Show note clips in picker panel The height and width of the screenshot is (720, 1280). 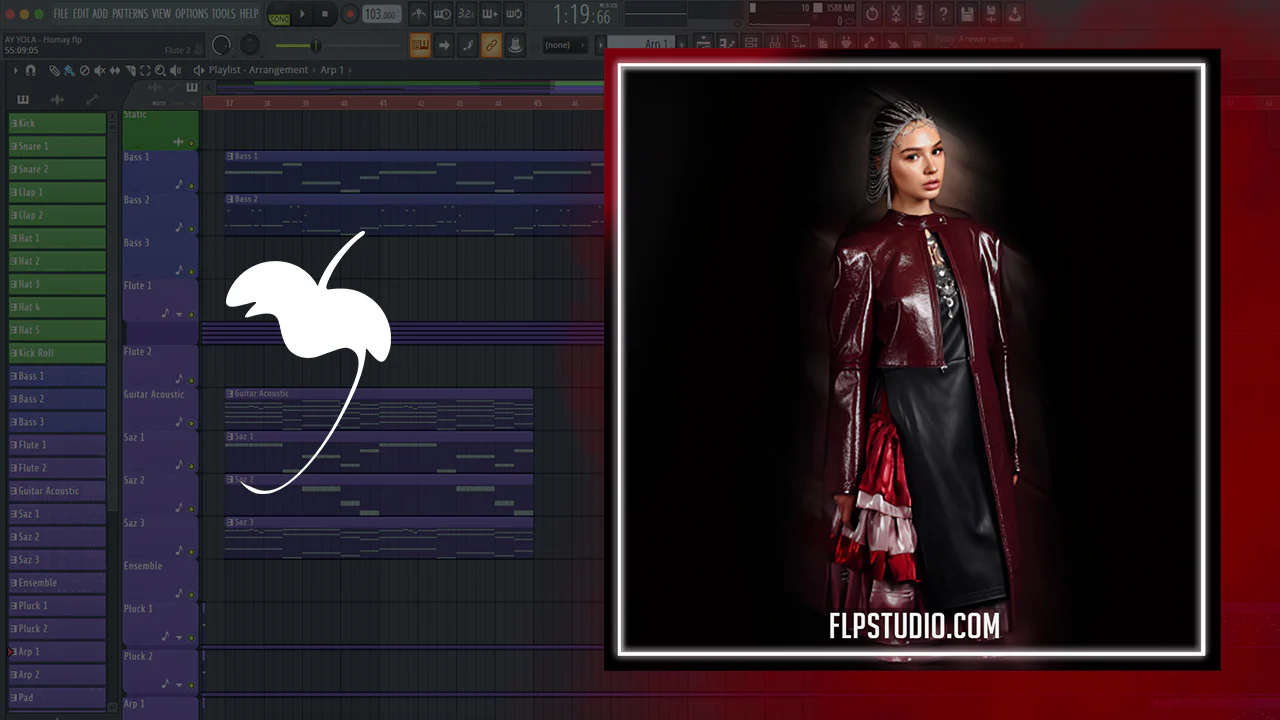(x=23, y=99)
